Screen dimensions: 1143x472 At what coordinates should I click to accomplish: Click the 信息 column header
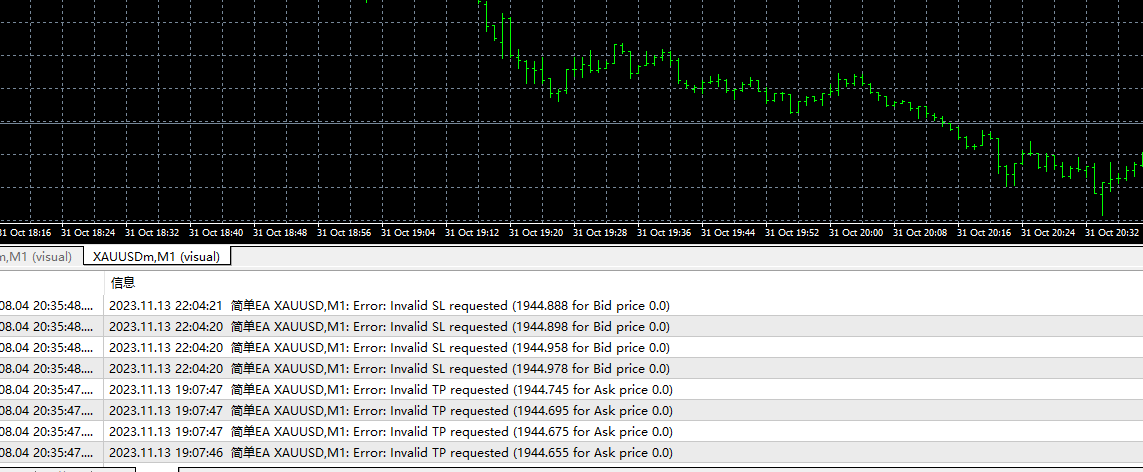(x=122, y=283)
